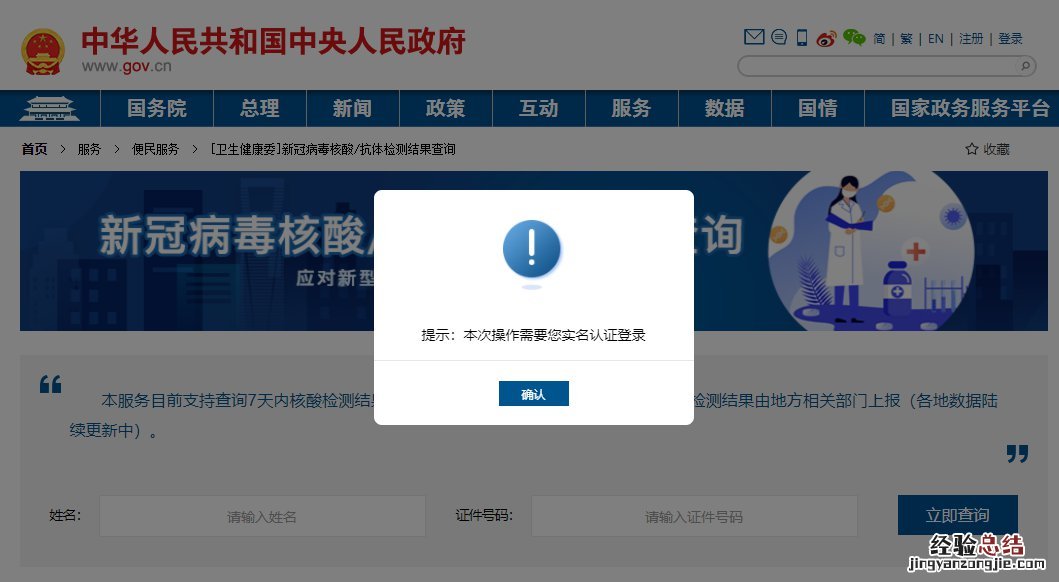1059x582 pixels.
Task: Open the WeChat icon
Action: point(854,38)
